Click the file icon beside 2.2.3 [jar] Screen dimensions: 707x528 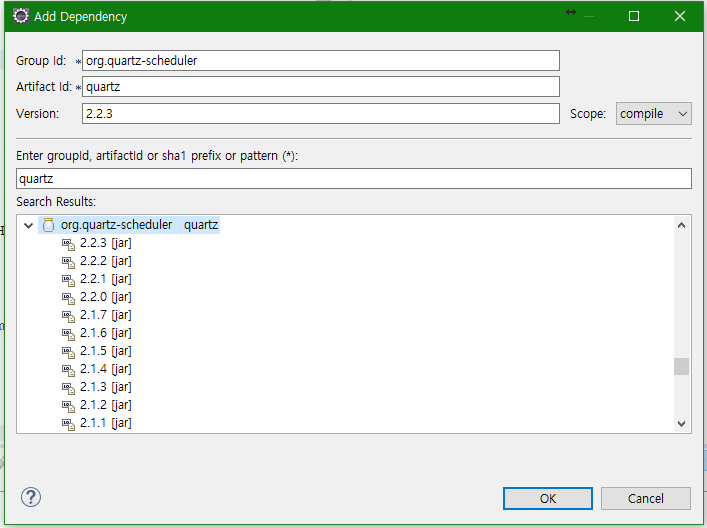pyautogui.click(x=68, y=244)
